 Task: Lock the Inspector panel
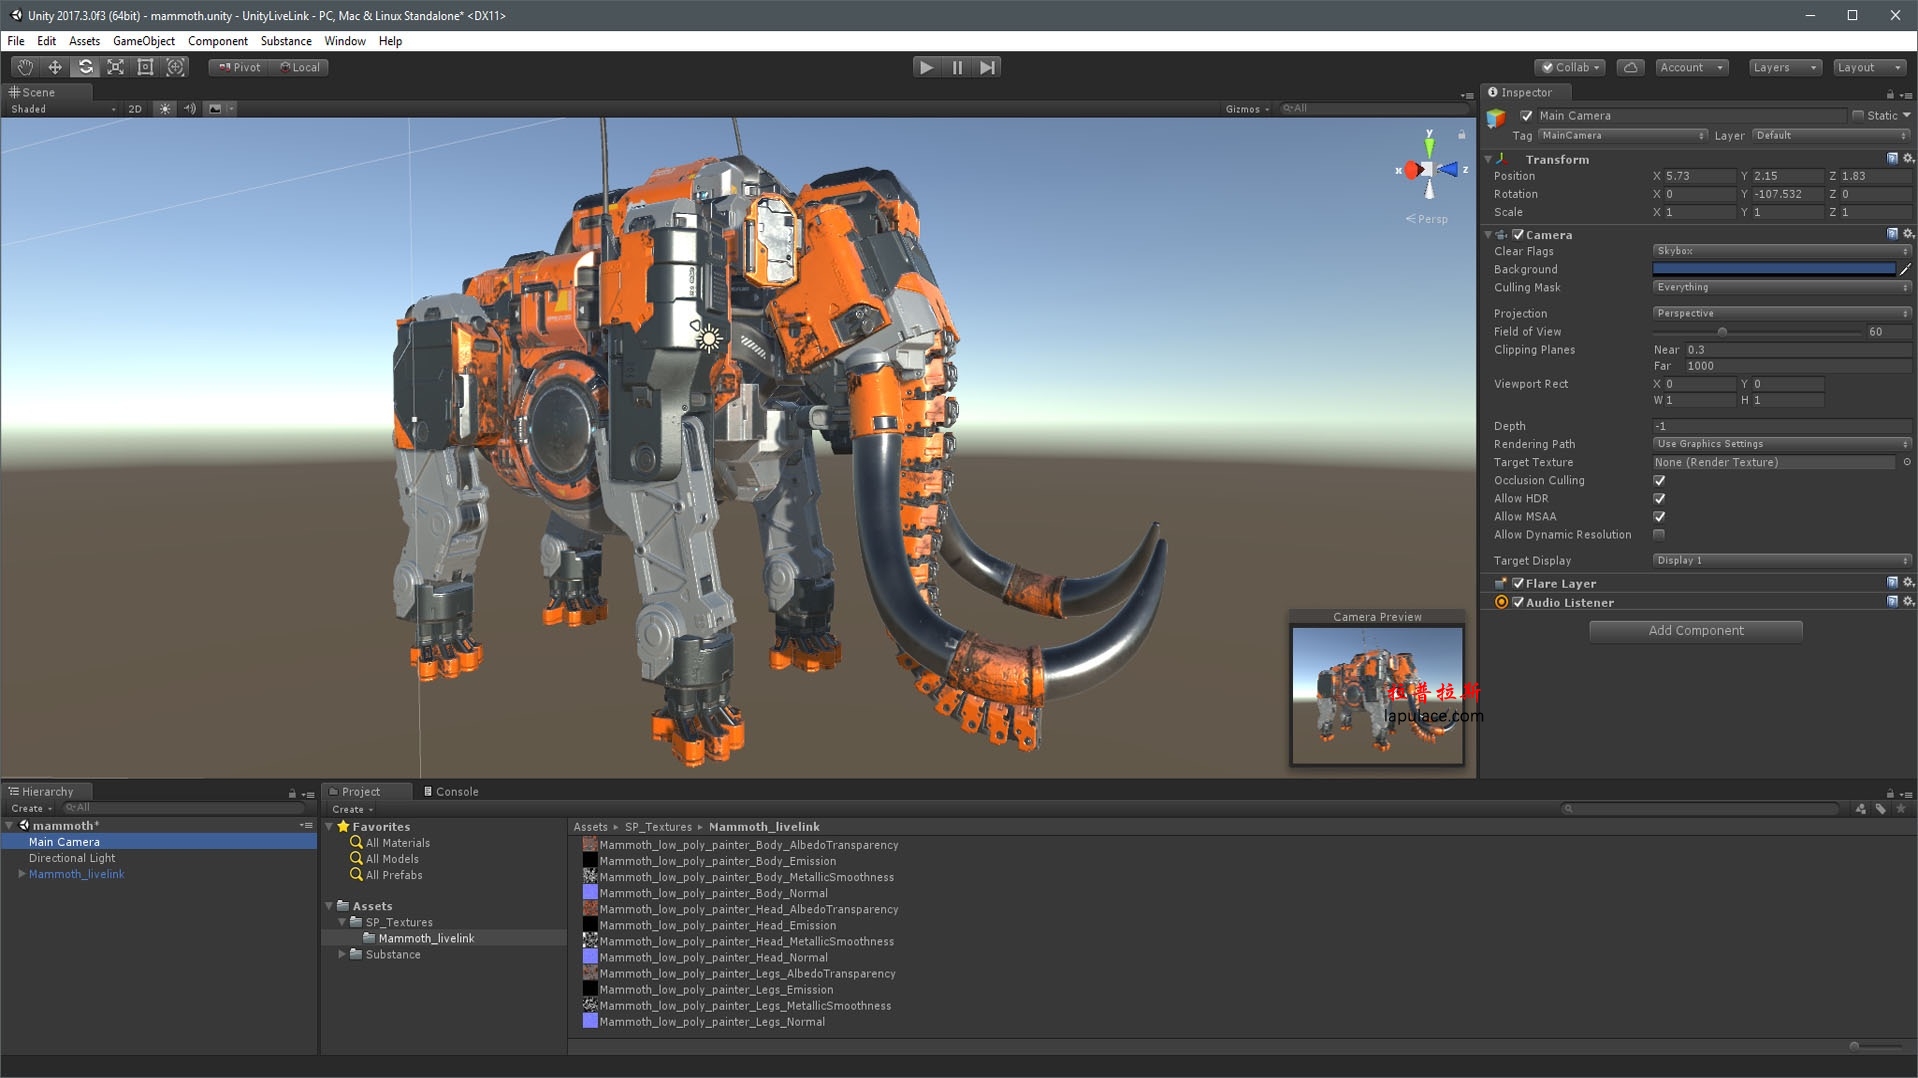click(x=1890, y=94)
